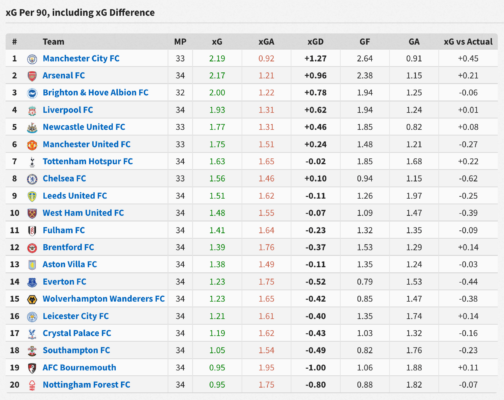Open the Manchester United FC link

coord(86,144)
